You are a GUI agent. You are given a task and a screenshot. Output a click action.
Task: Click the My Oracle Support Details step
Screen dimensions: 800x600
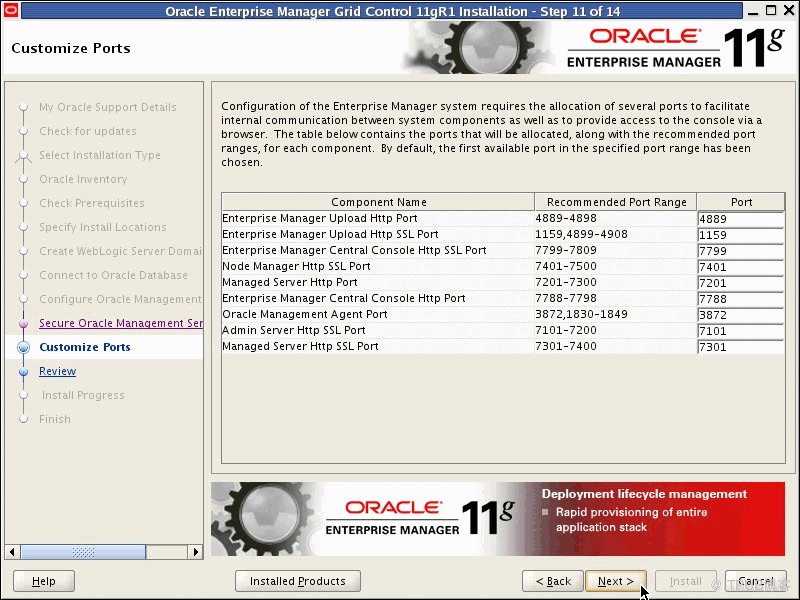[x=108, y=107]
